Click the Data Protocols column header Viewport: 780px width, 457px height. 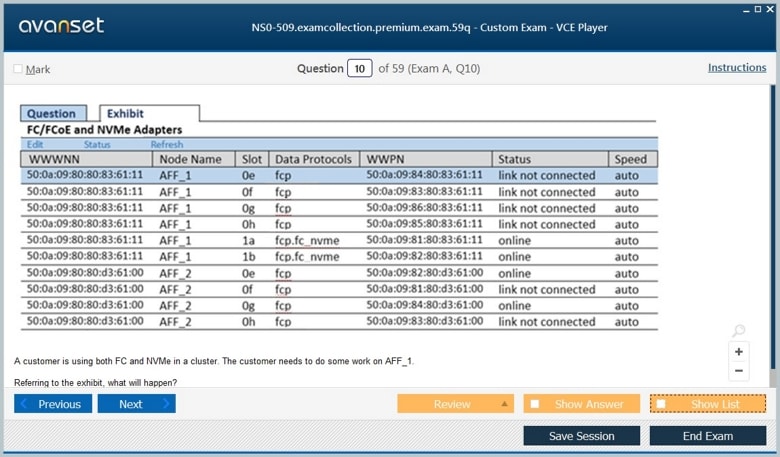pos(314,159)
